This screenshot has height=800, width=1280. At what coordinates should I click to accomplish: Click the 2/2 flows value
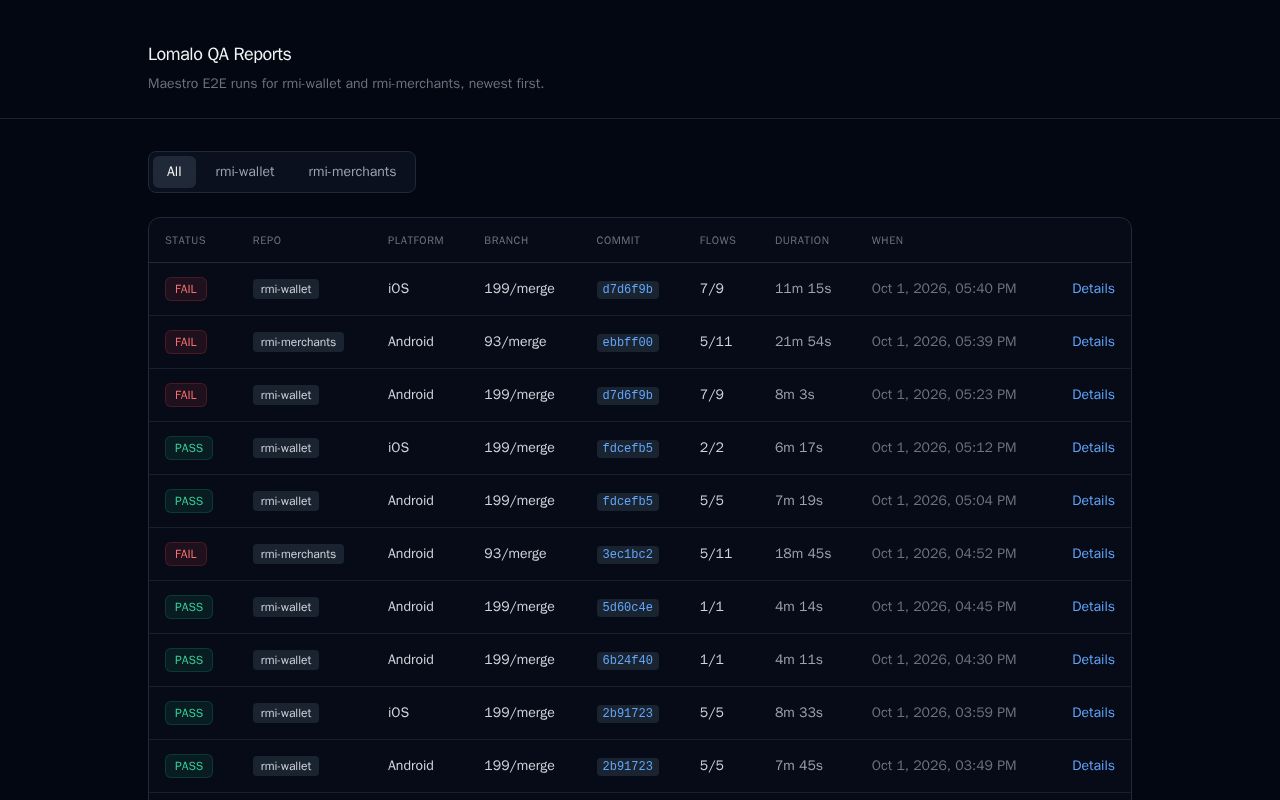tap(712, 448)
